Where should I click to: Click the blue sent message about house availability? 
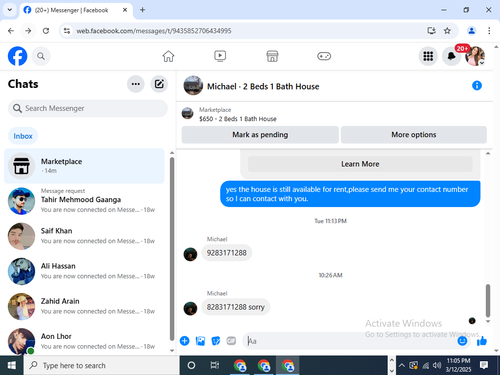point(350,194)
